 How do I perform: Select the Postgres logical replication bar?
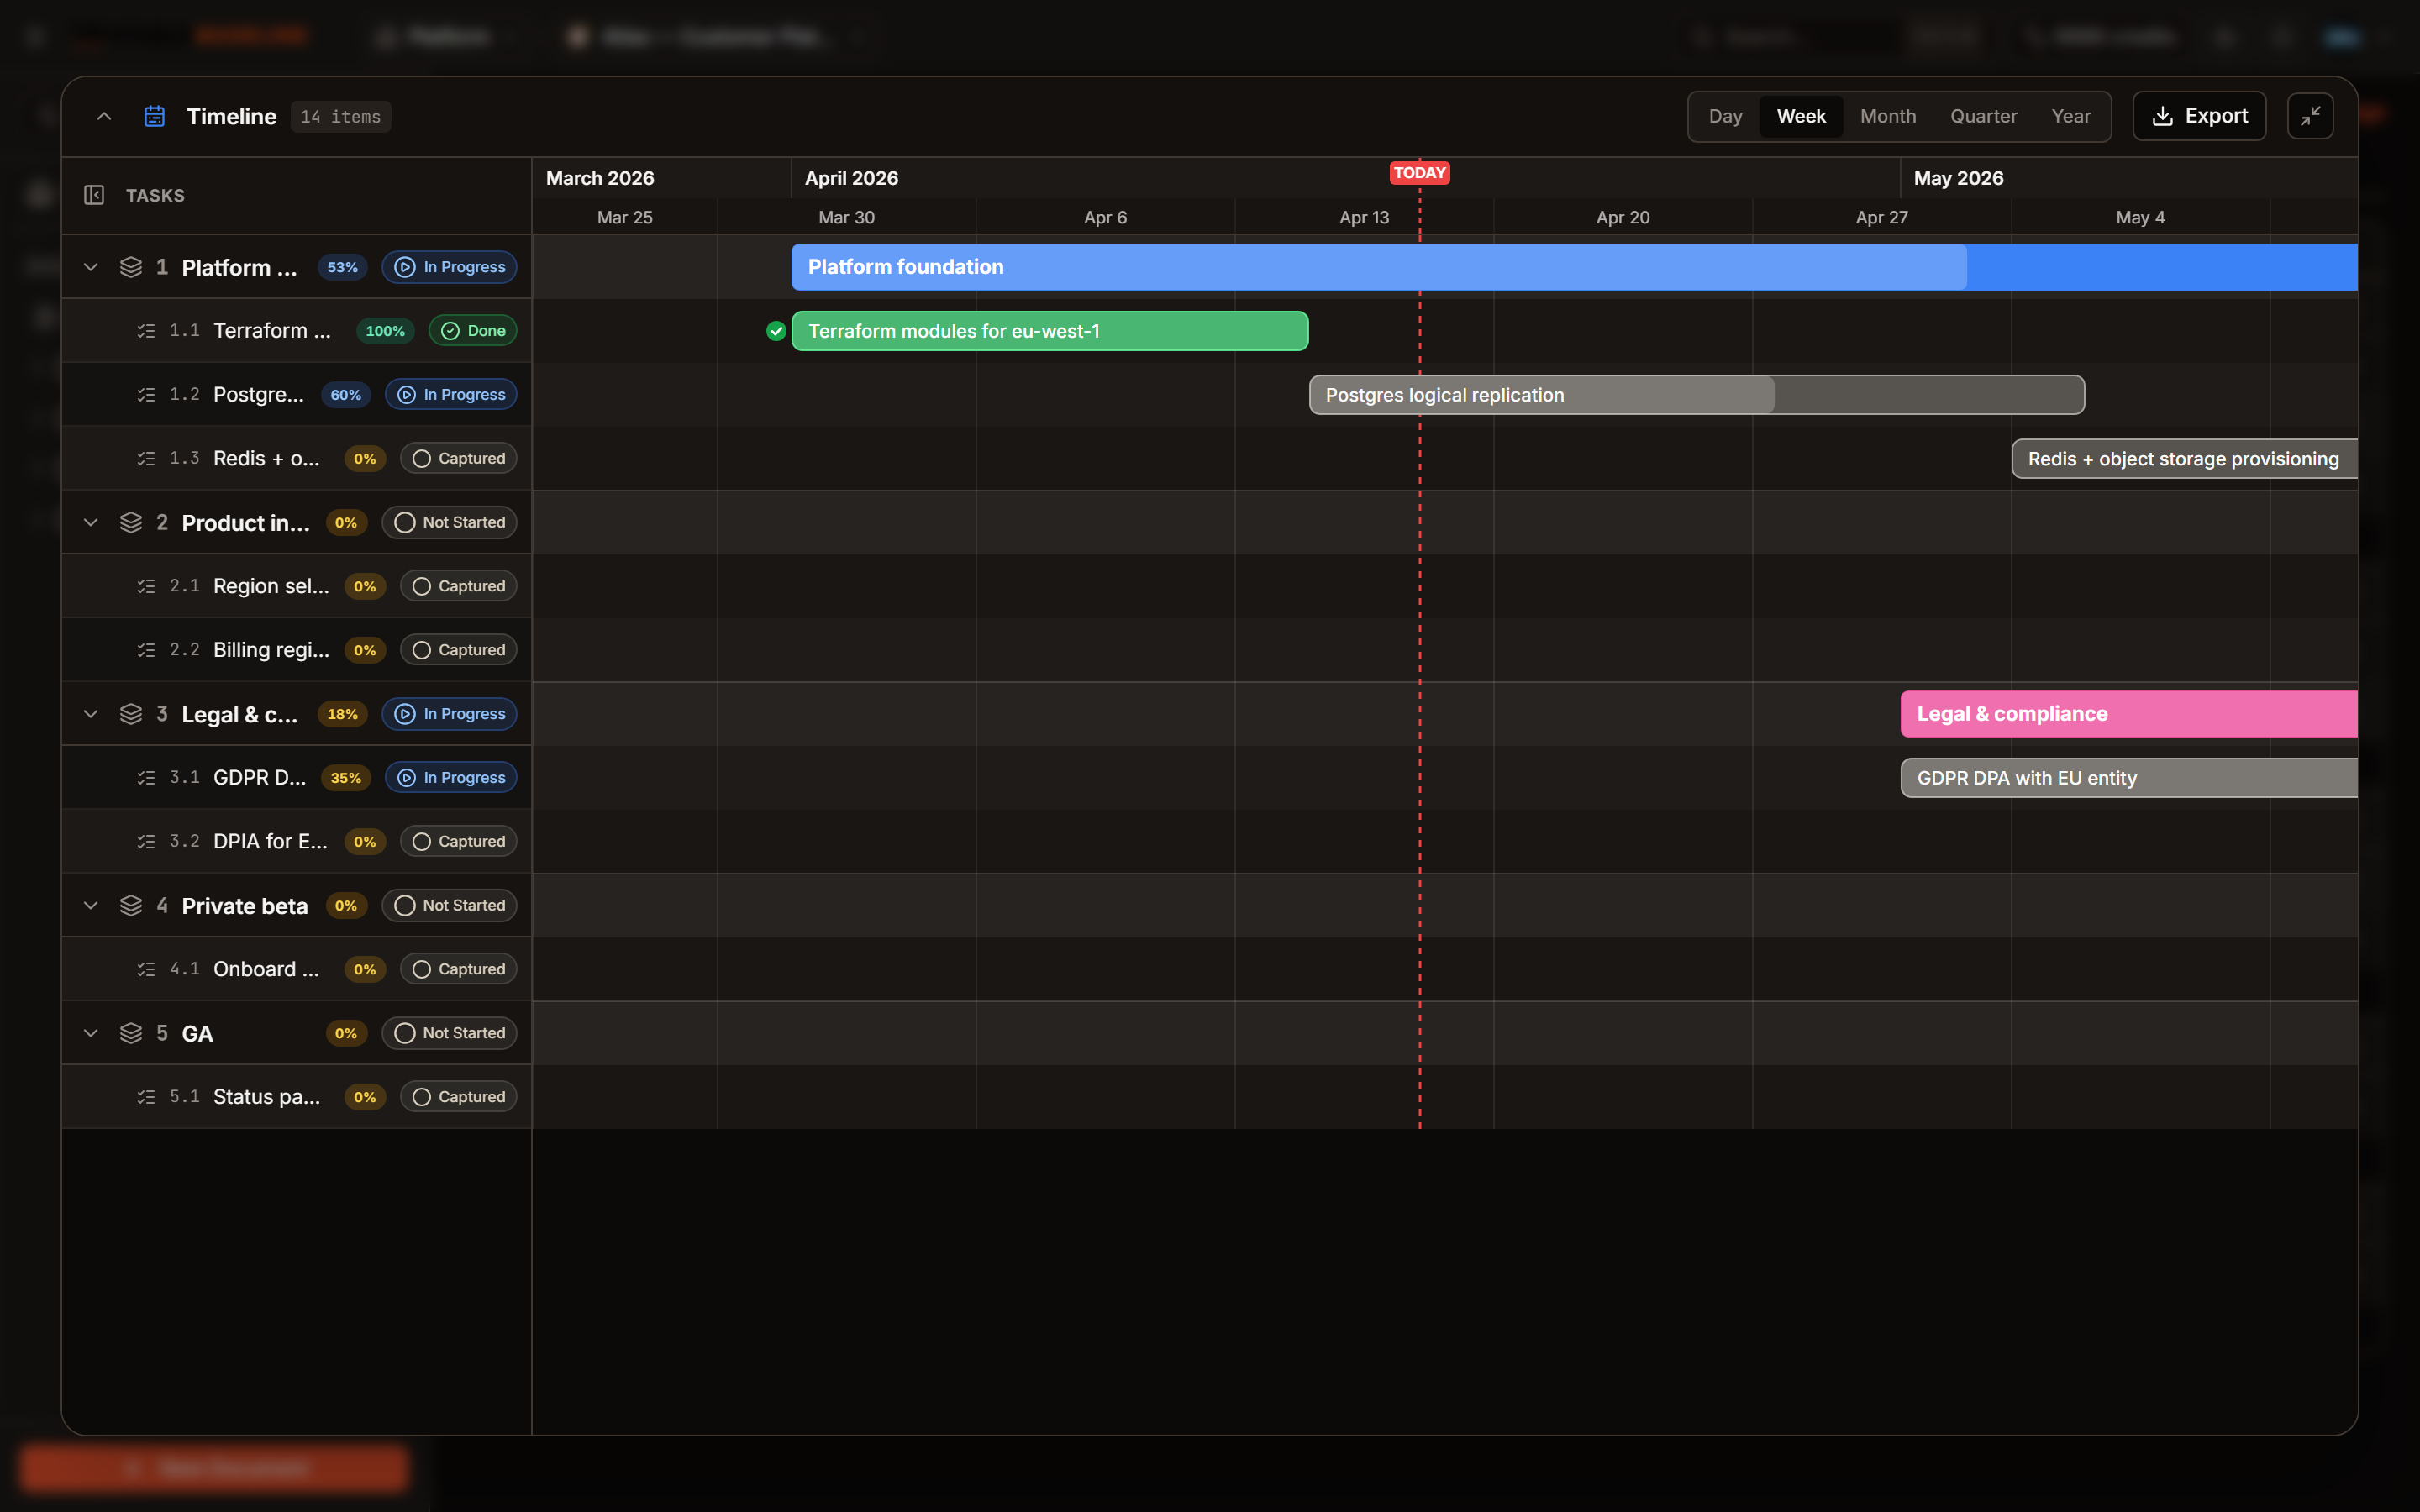tap(1697, 395)
